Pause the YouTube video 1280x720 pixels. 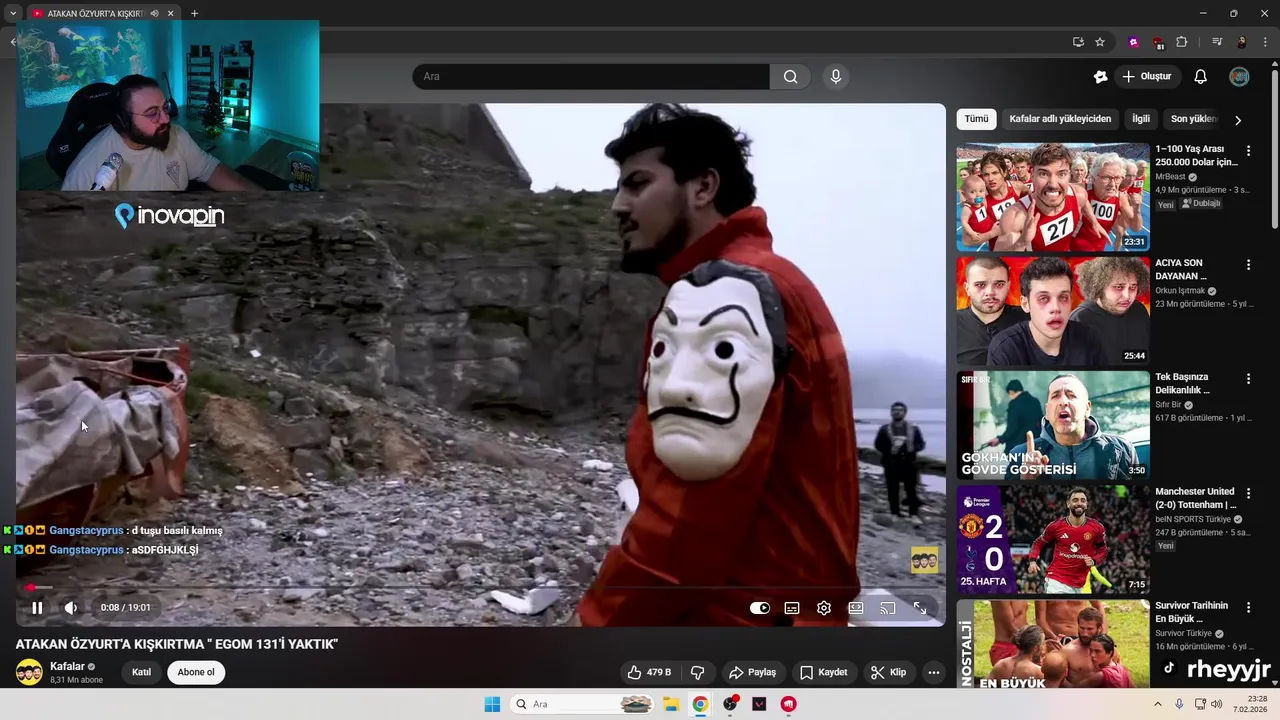pos(37,608)
